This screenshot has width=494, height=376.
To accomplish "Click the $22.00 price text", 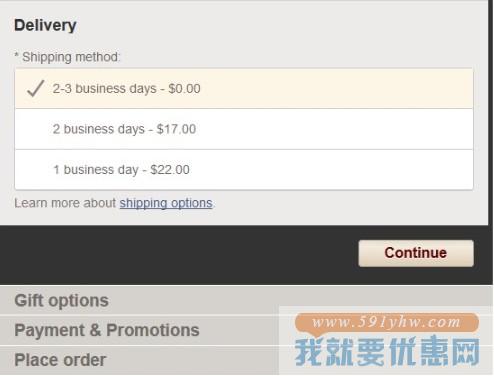I will point(170,170).
